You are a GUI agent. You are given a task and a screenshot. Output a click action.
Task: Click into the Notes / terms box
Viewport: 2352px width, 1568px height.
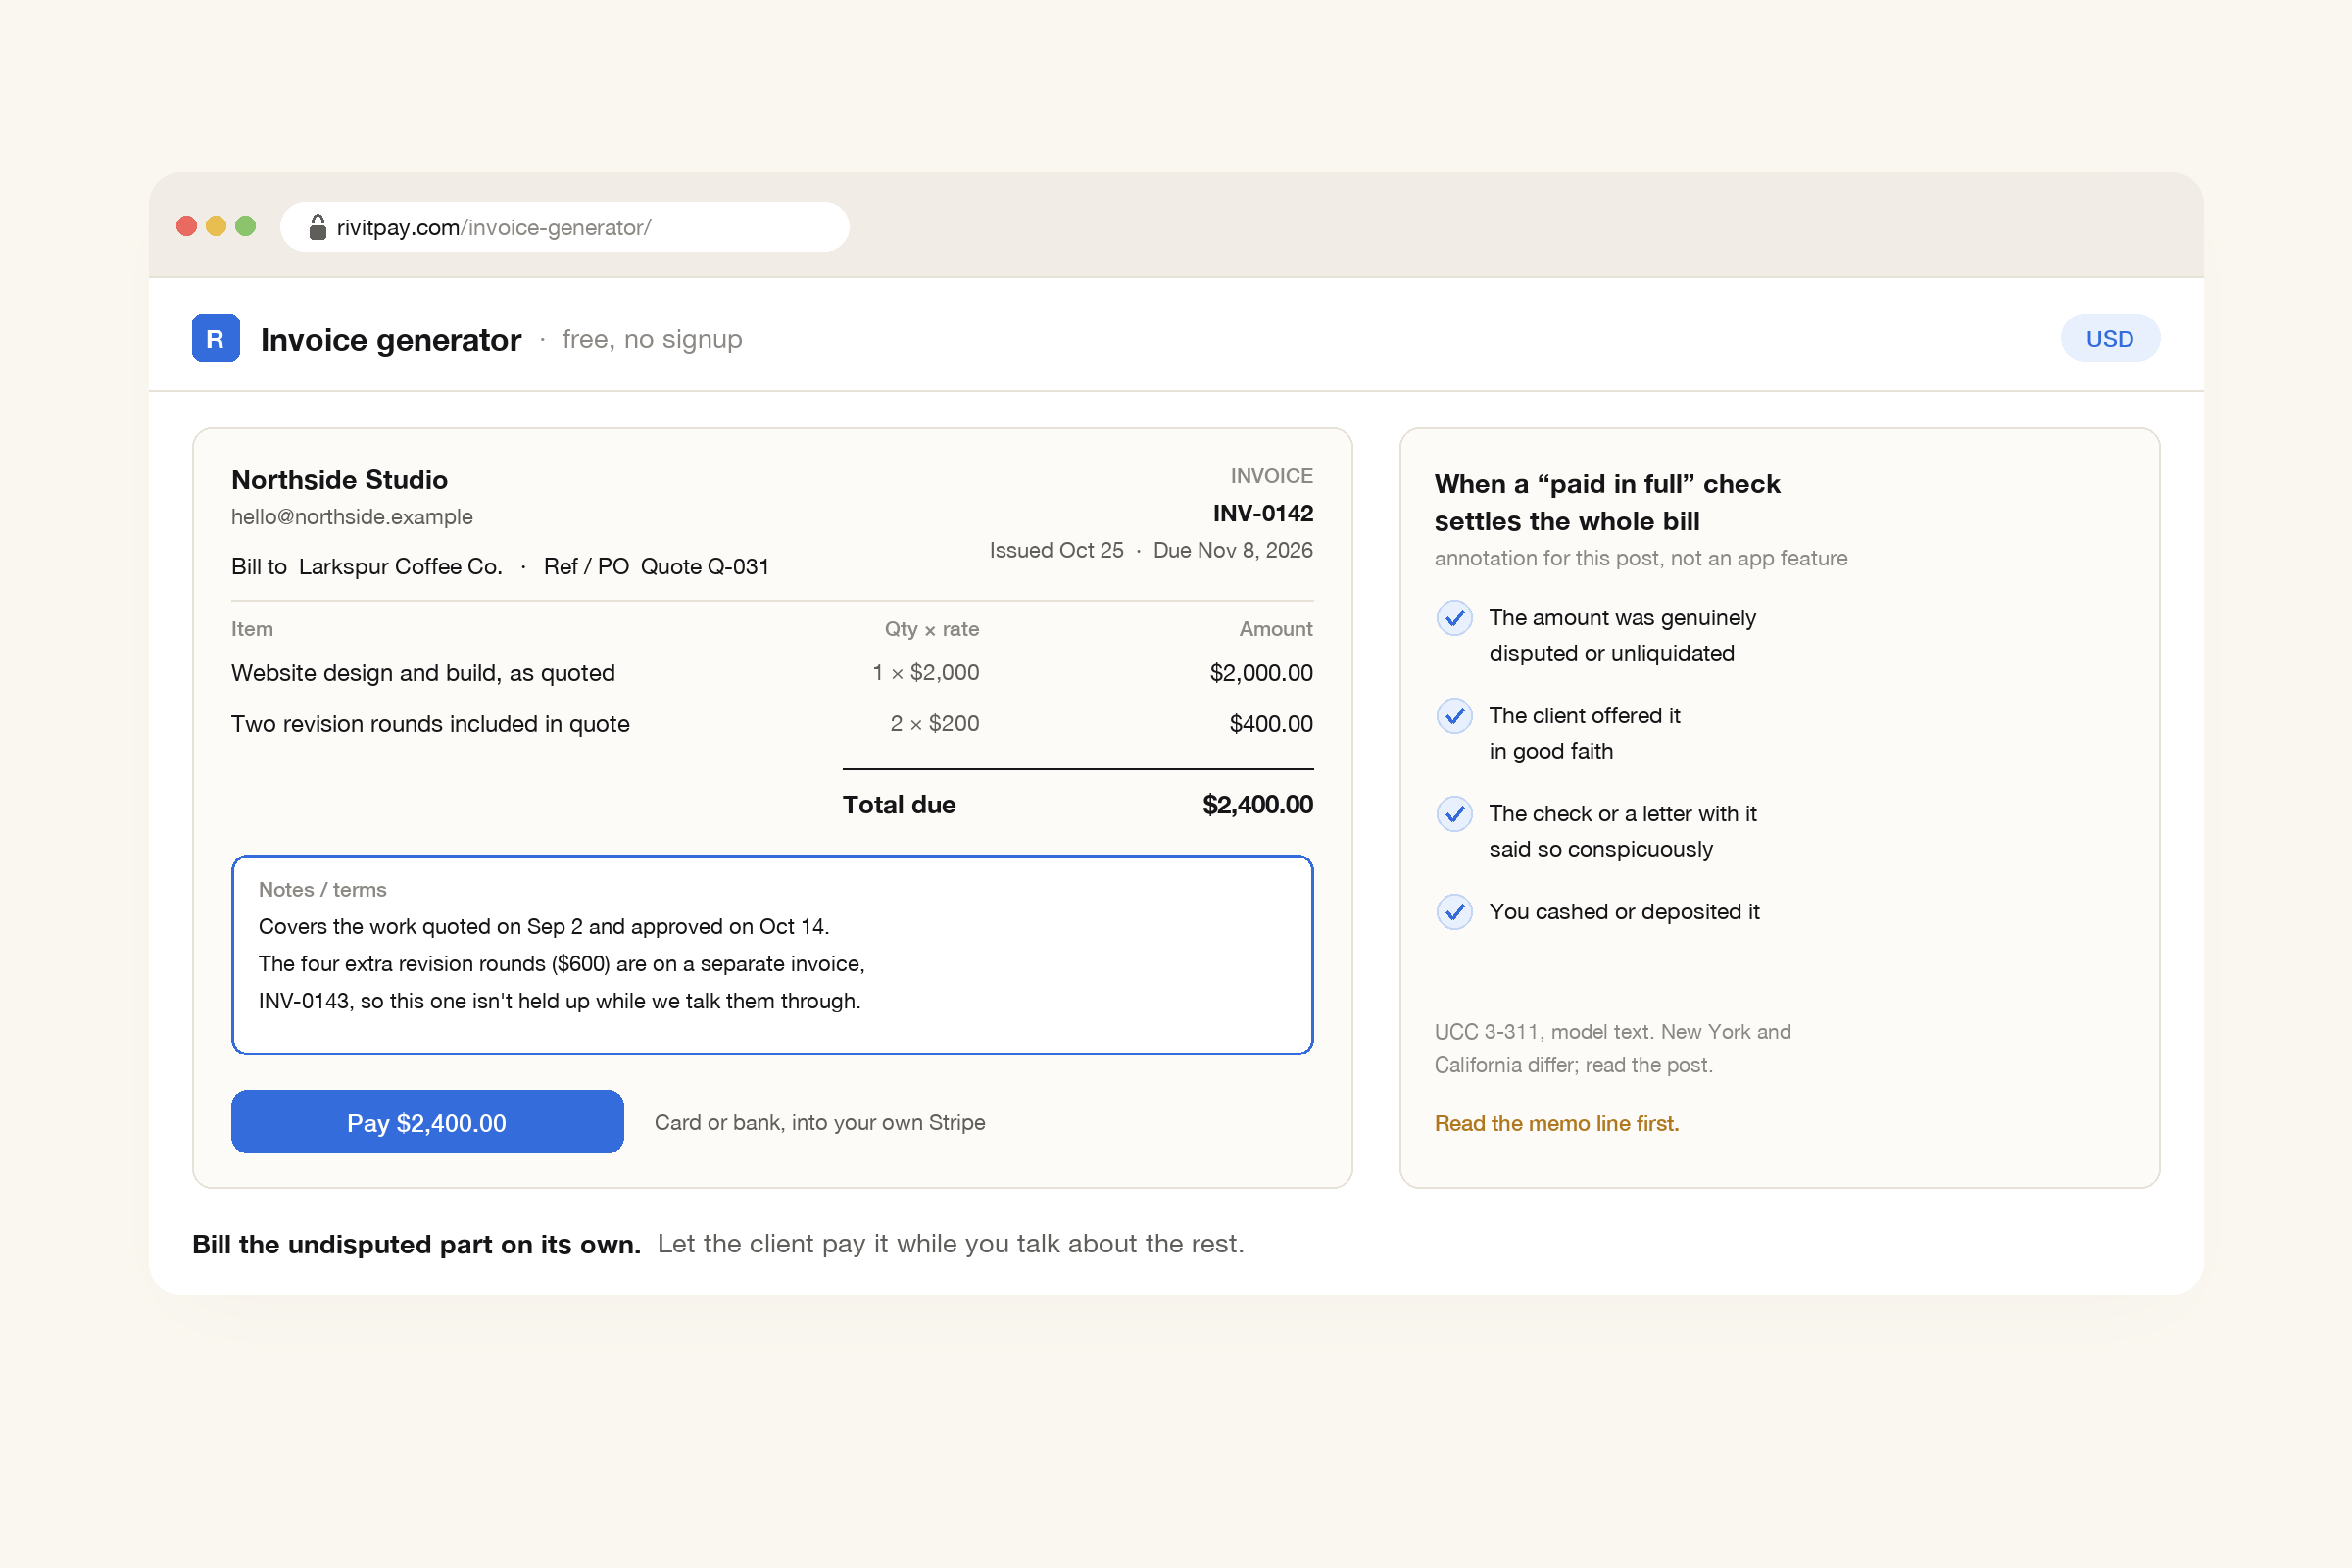click(772, 955)
